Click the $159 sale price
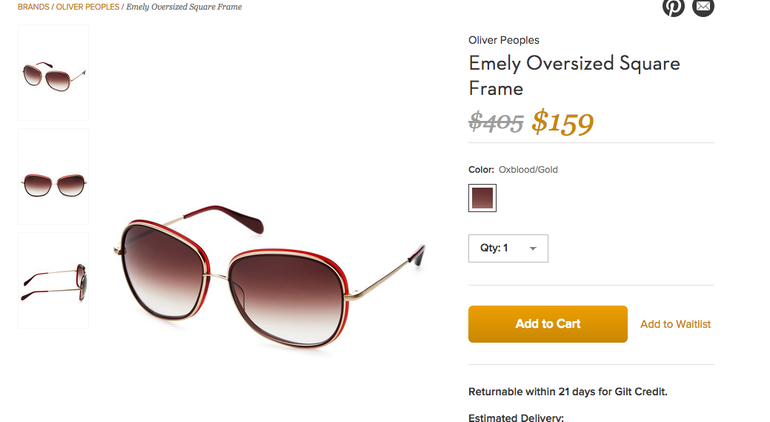This screenshot has width=770, height=422. (x=562, y=123)
